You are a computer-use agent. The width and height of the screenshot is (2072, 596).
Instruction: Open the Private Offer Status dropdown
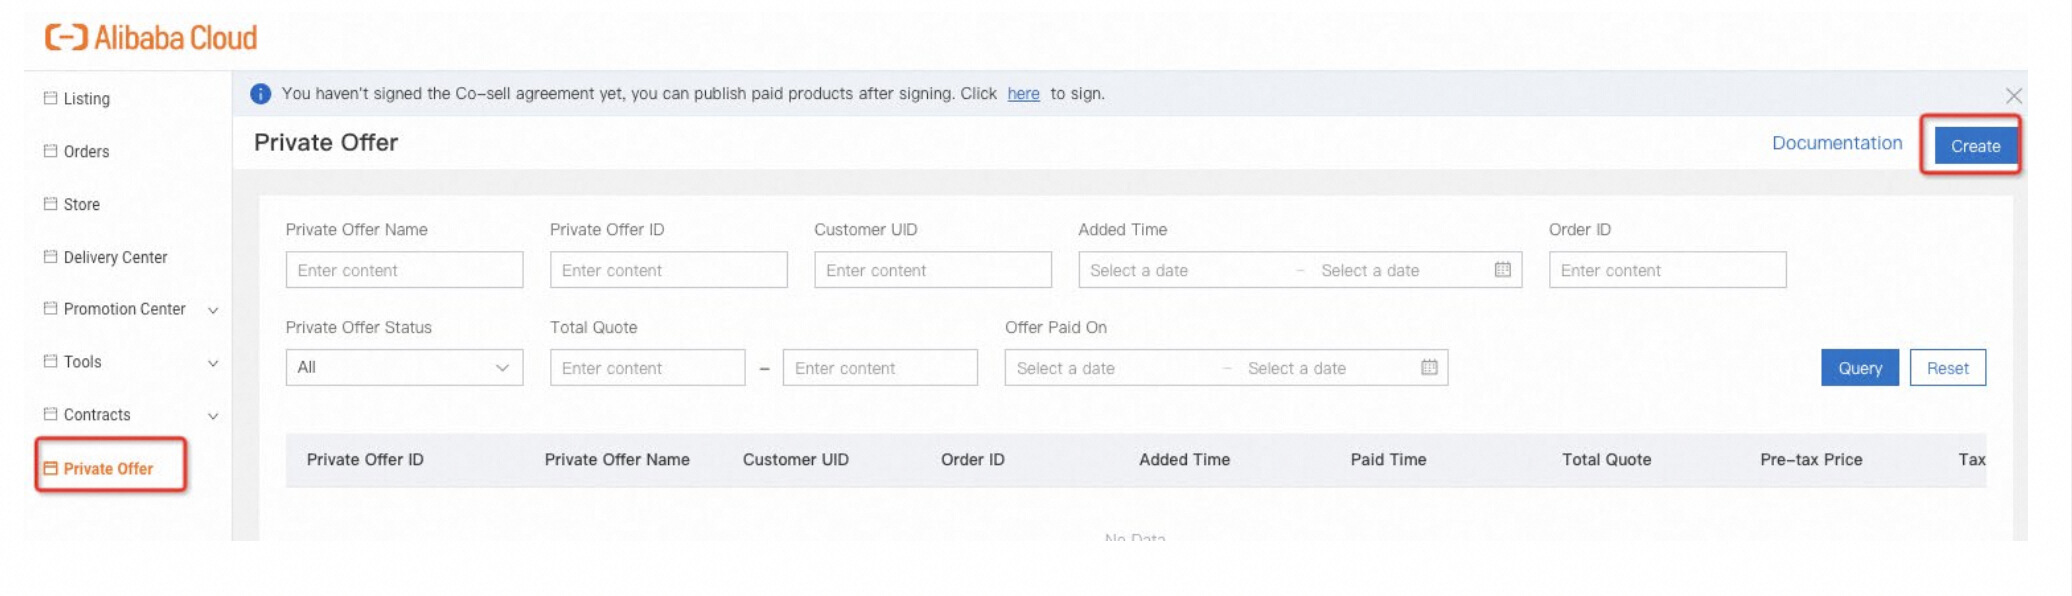(404, 368)
